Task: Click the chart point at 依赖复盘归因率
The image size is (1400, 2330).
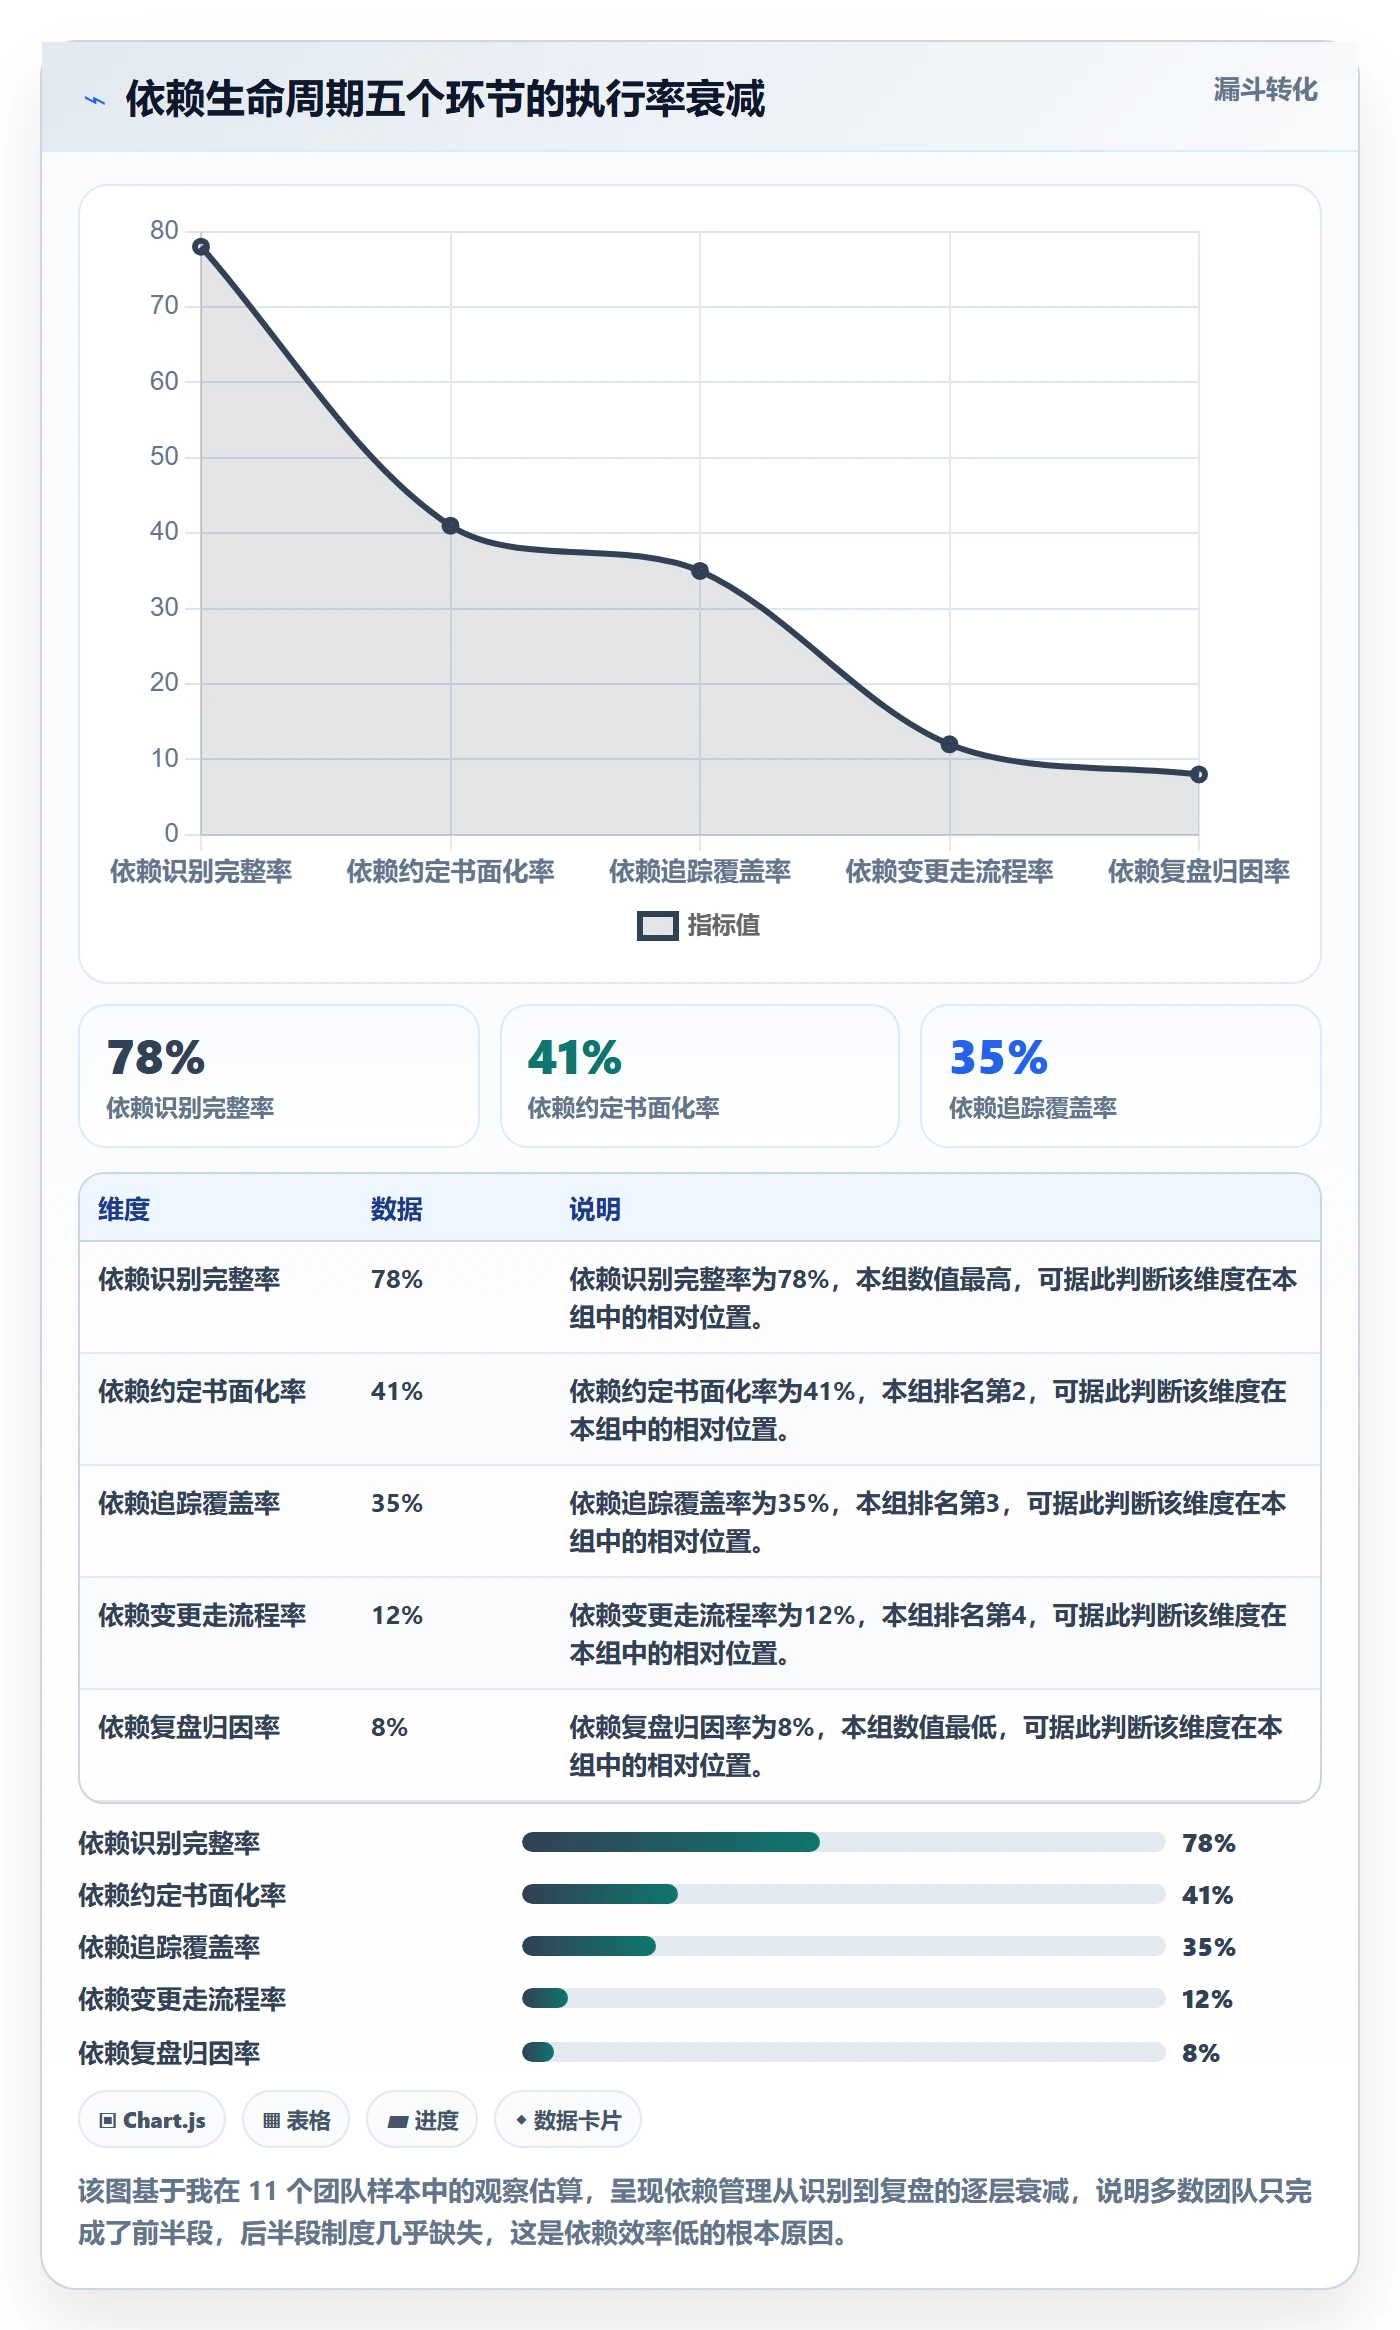Action: tap(1199, 774)
